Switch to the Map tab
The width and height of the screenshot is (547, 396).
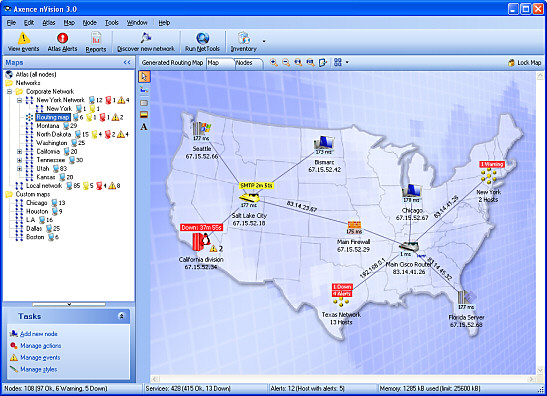click(x=220, y=63)
